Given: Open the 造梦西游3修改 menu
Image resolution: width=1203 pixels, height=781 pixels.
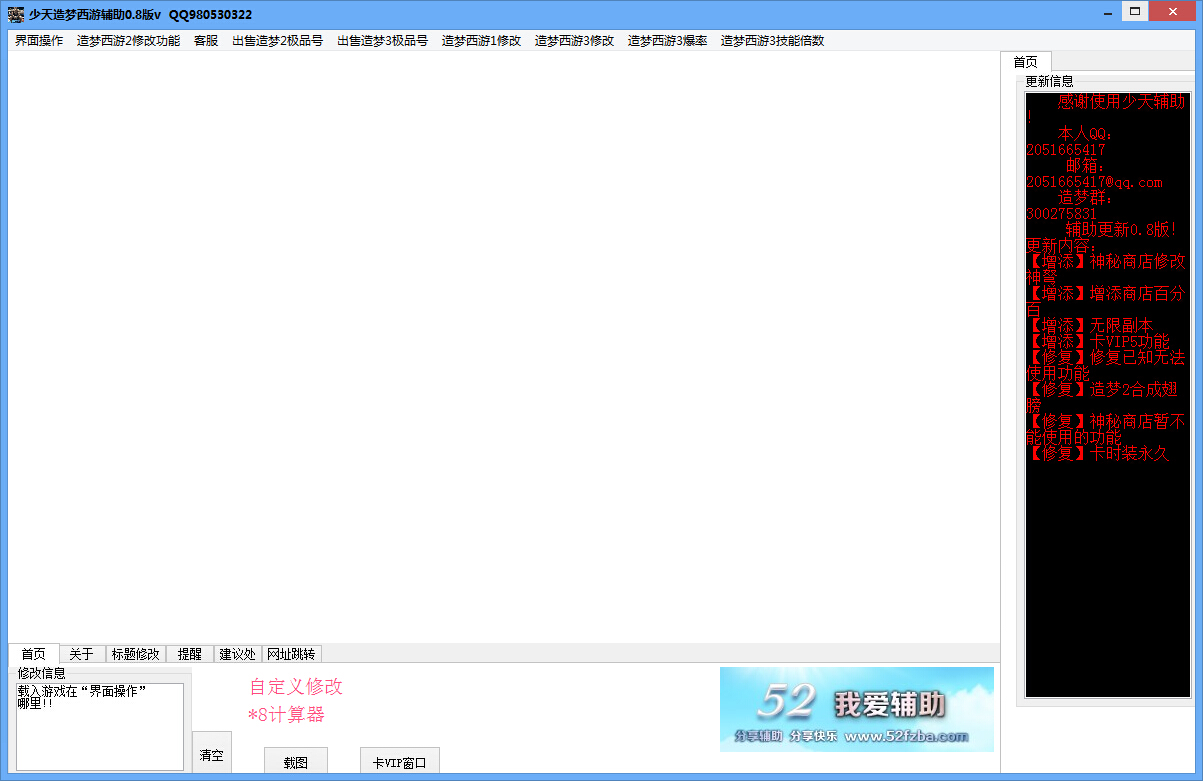Looking at the screenshot, I should coord(574,41).
